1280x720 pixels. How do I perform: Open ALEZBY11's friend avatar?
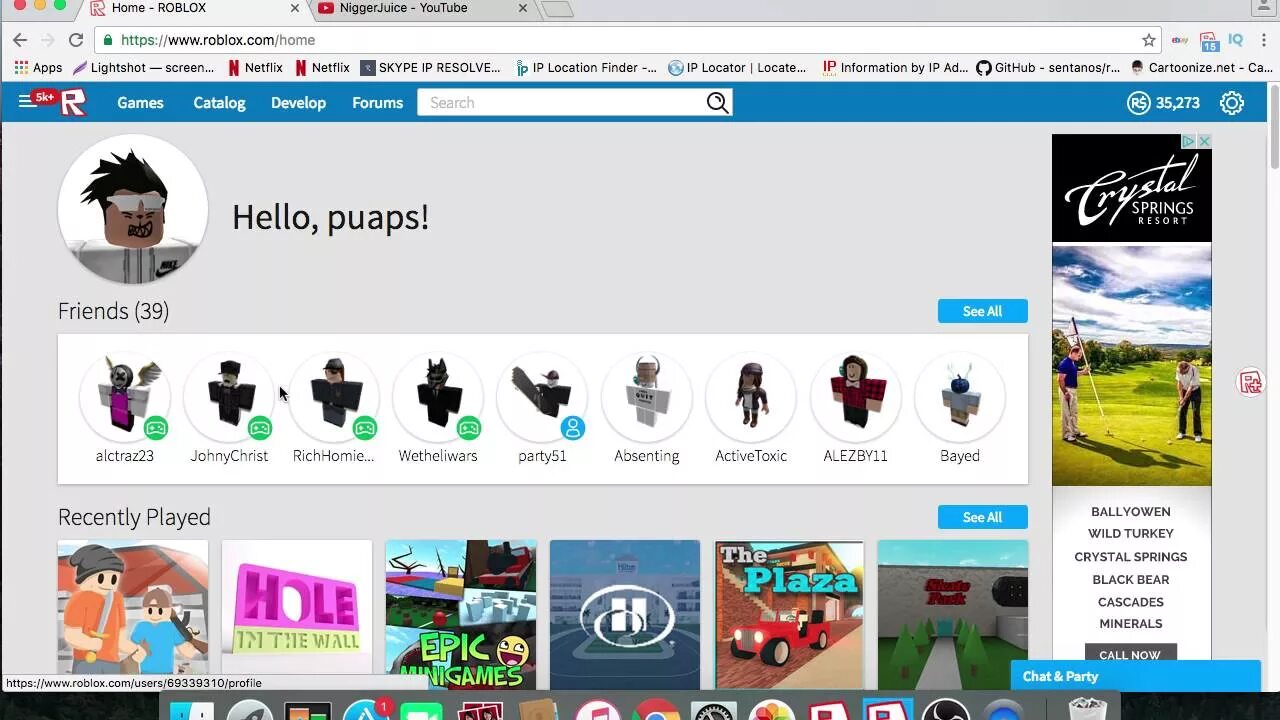point(855,397)
